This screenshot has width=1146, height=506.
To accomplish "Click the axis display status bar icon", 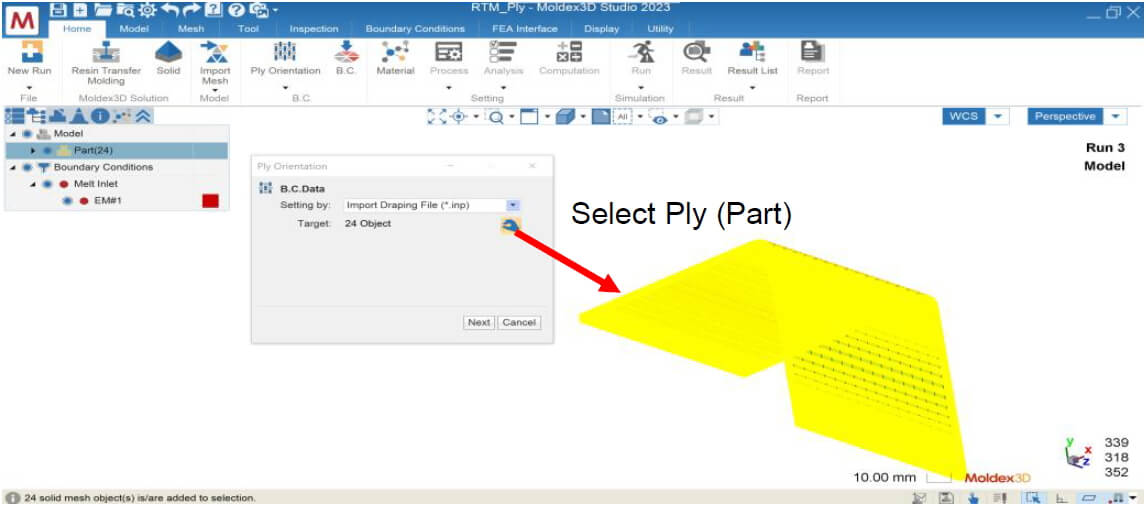I will [1060, 497].
